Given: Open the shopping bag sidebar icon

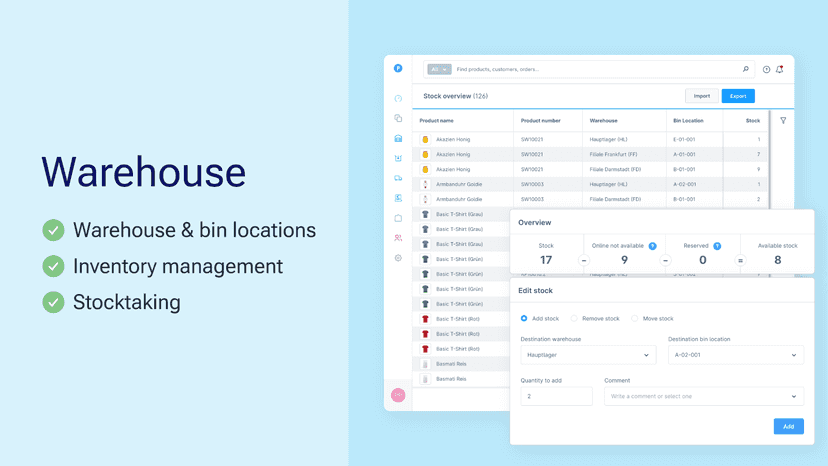Looking at the screenshot, I should [398, 218].
